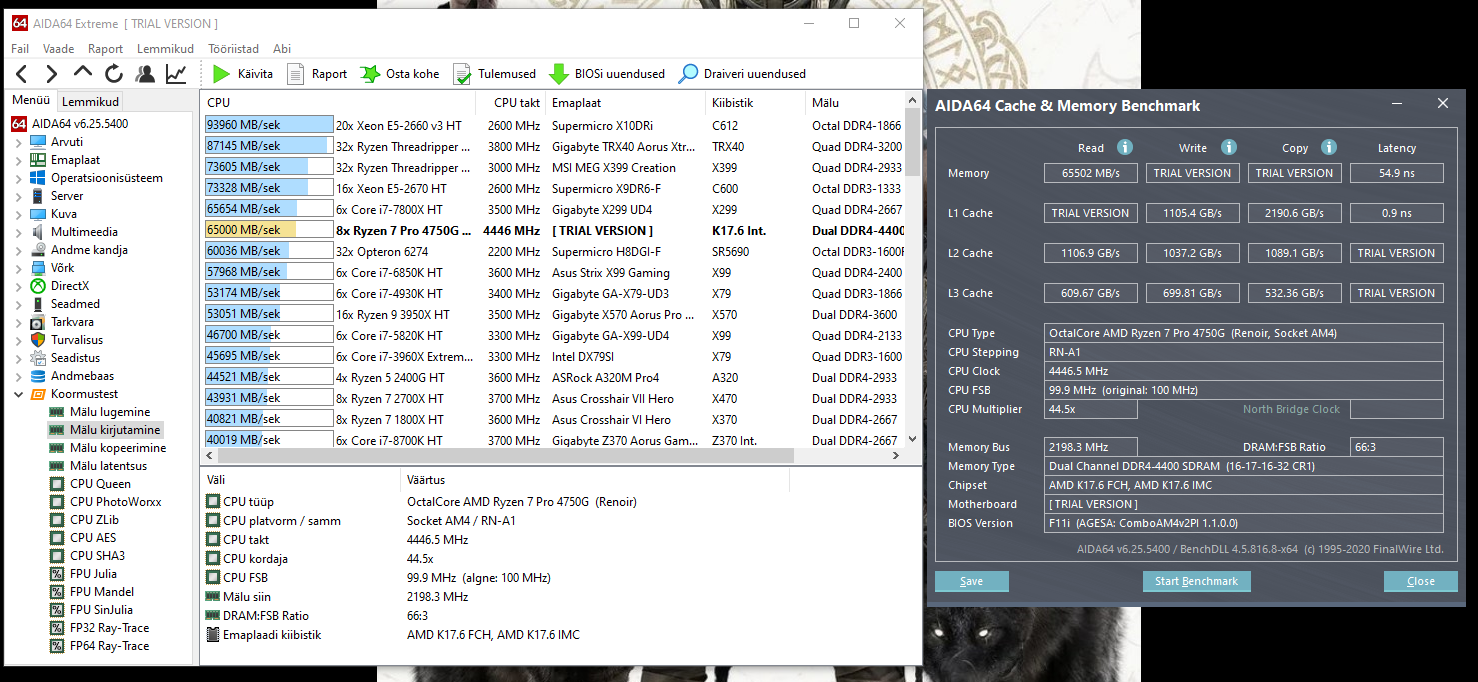
Task: Click the Võrk network tree item
Action: click(x=62, y=268)
